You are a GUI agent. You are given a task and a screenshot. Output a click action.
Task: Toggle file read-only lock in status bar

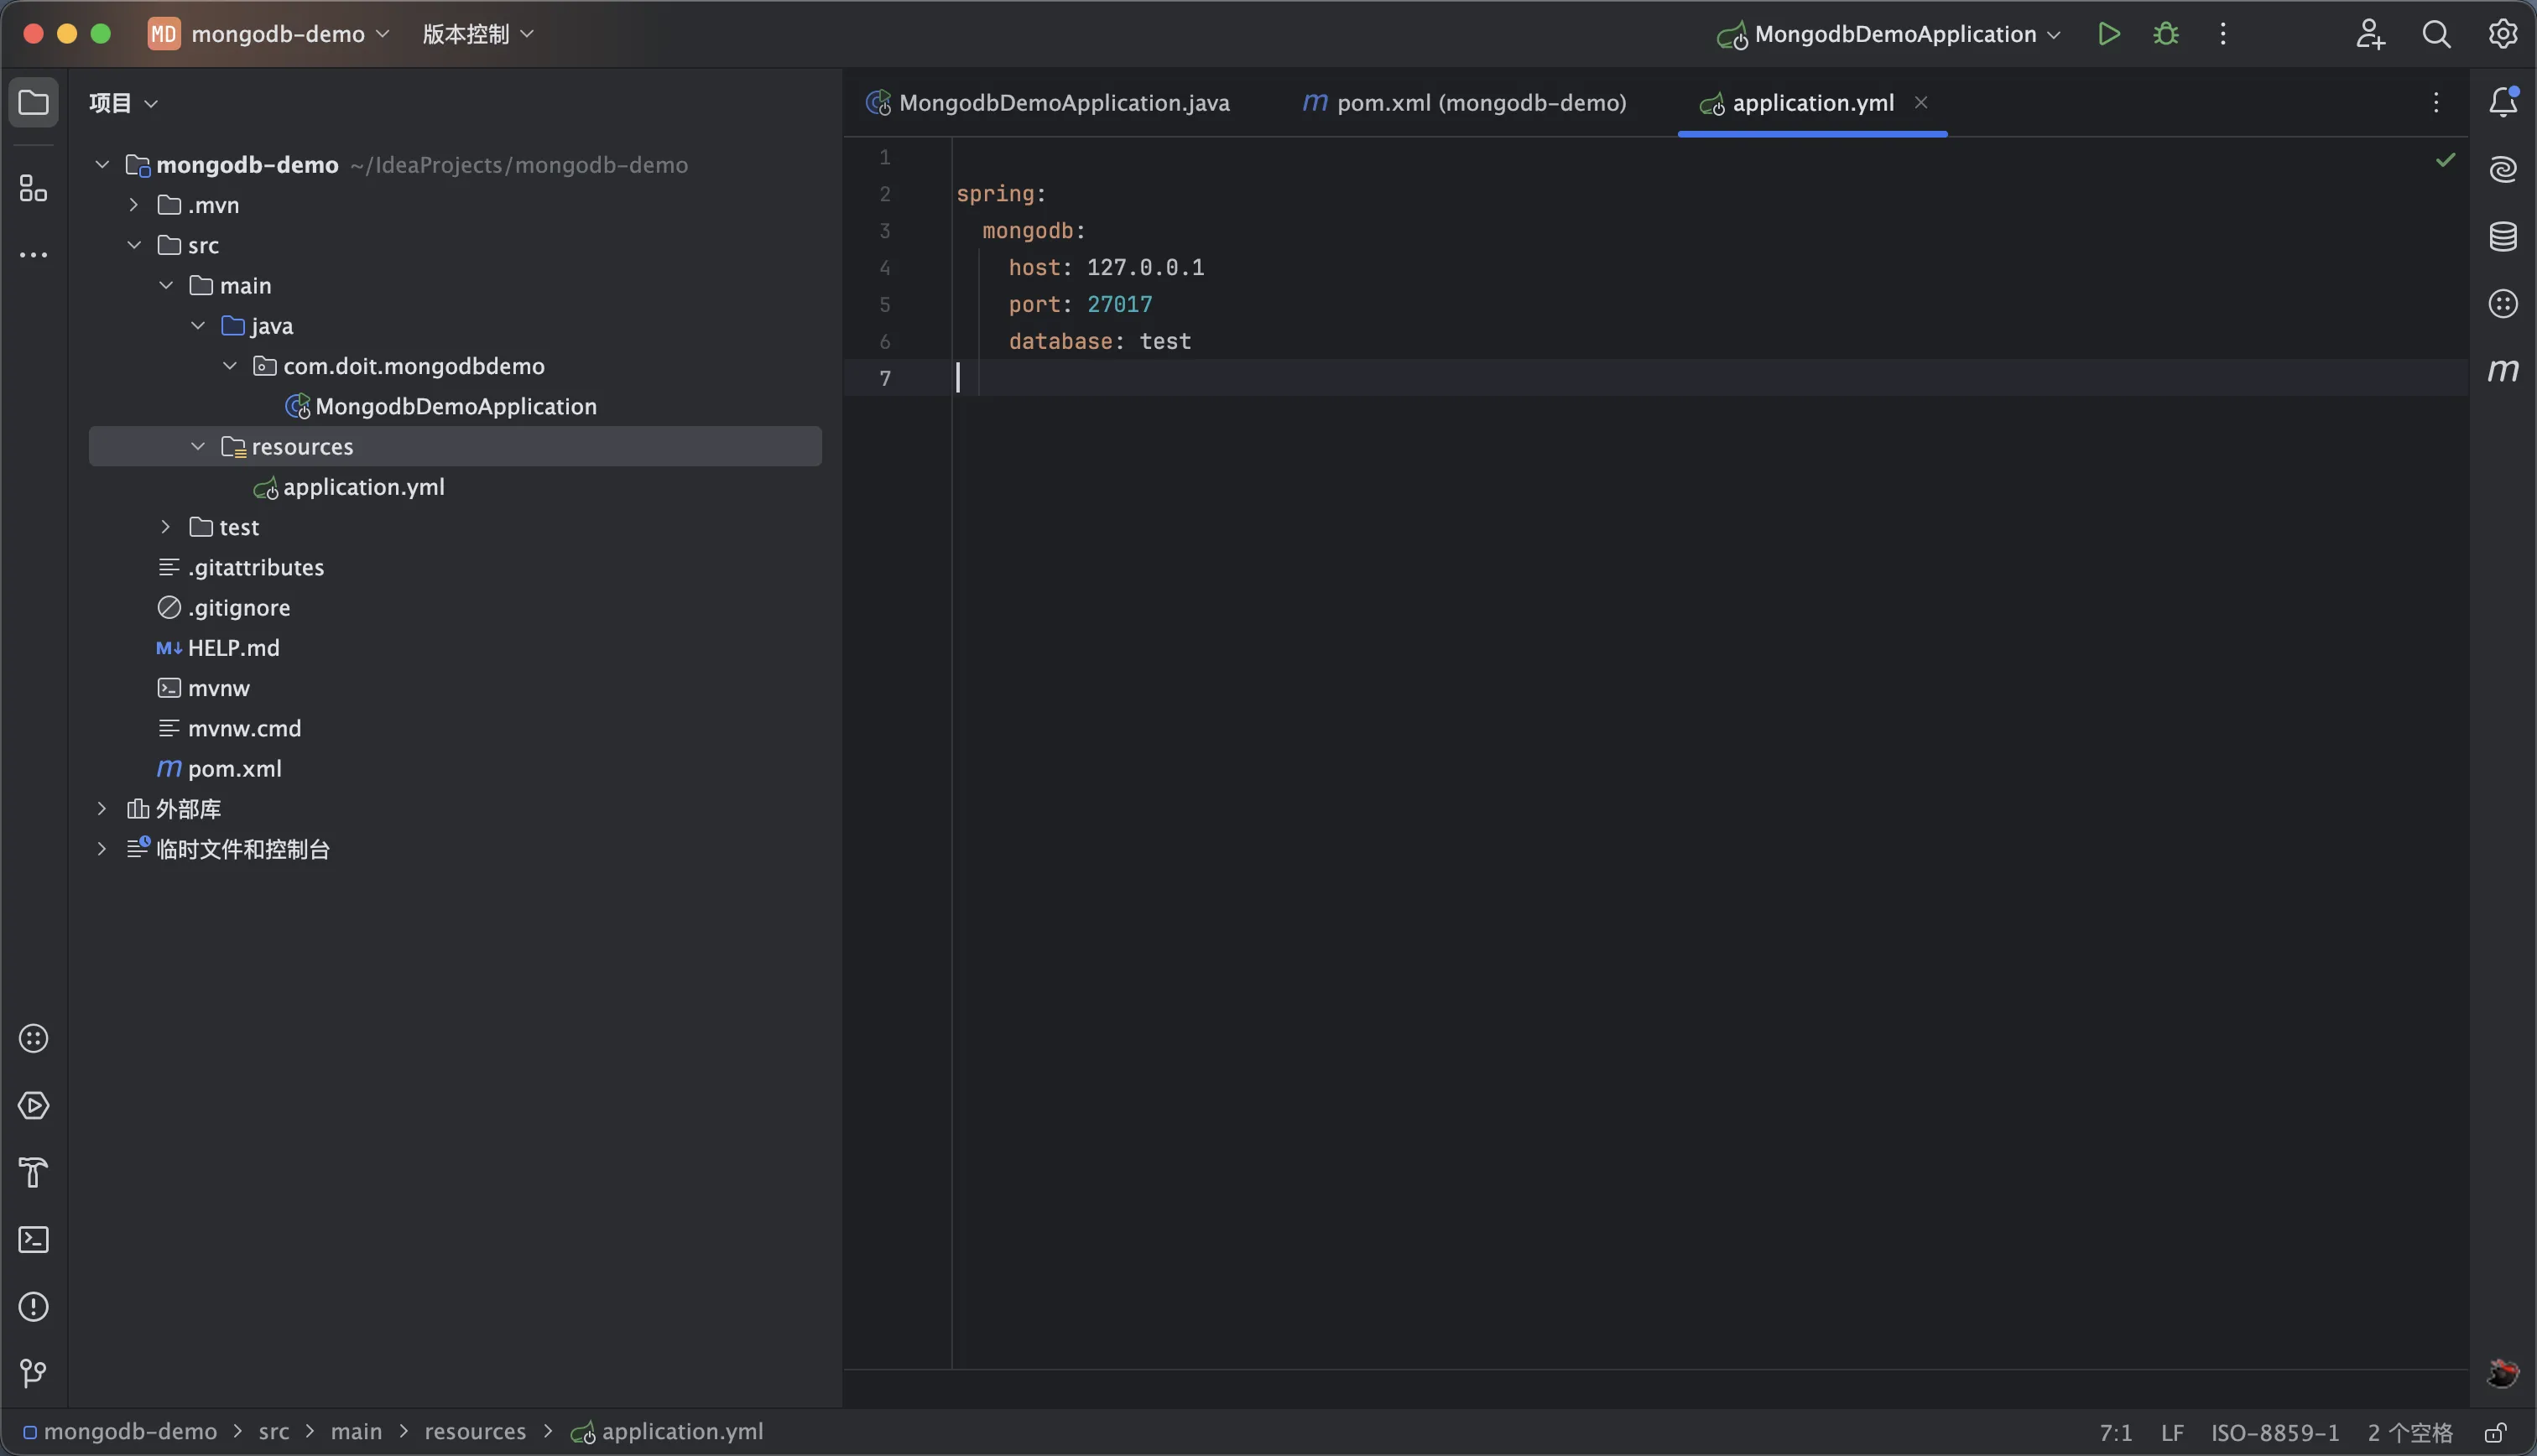(x=2495, y=1433)
